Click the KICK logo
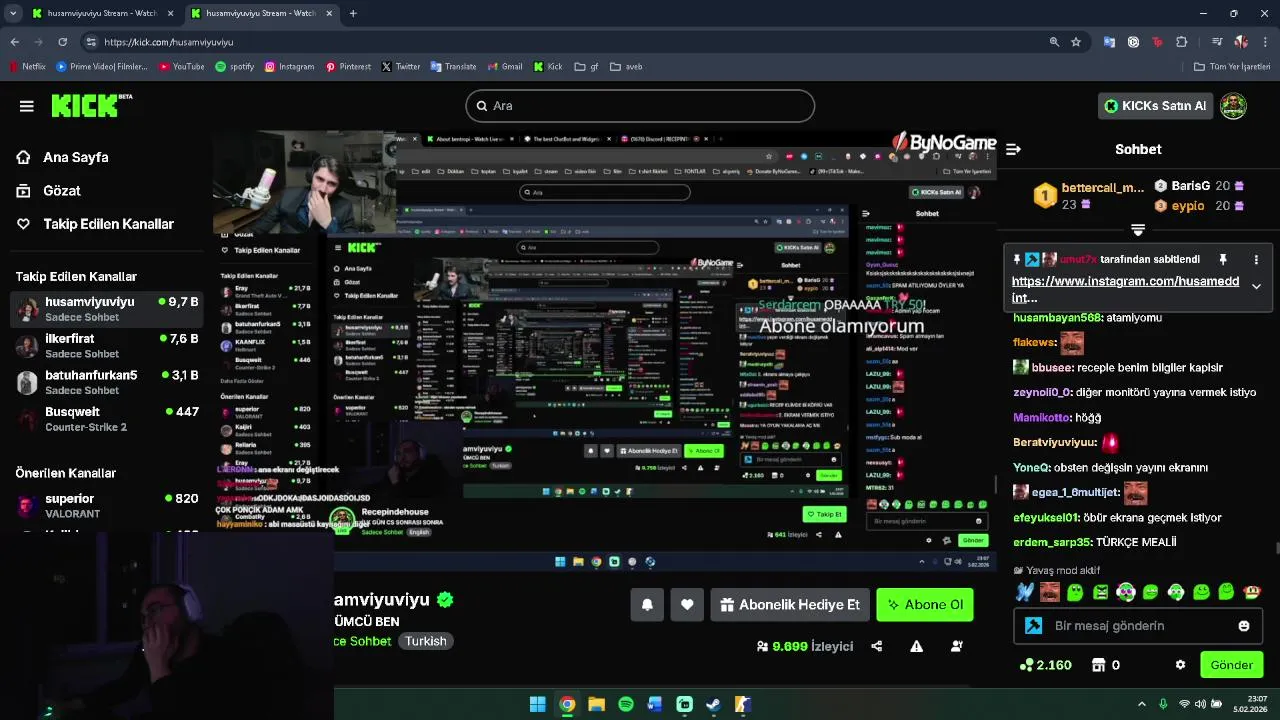This screenshot has height=720, width=1280. pos(90,105)
